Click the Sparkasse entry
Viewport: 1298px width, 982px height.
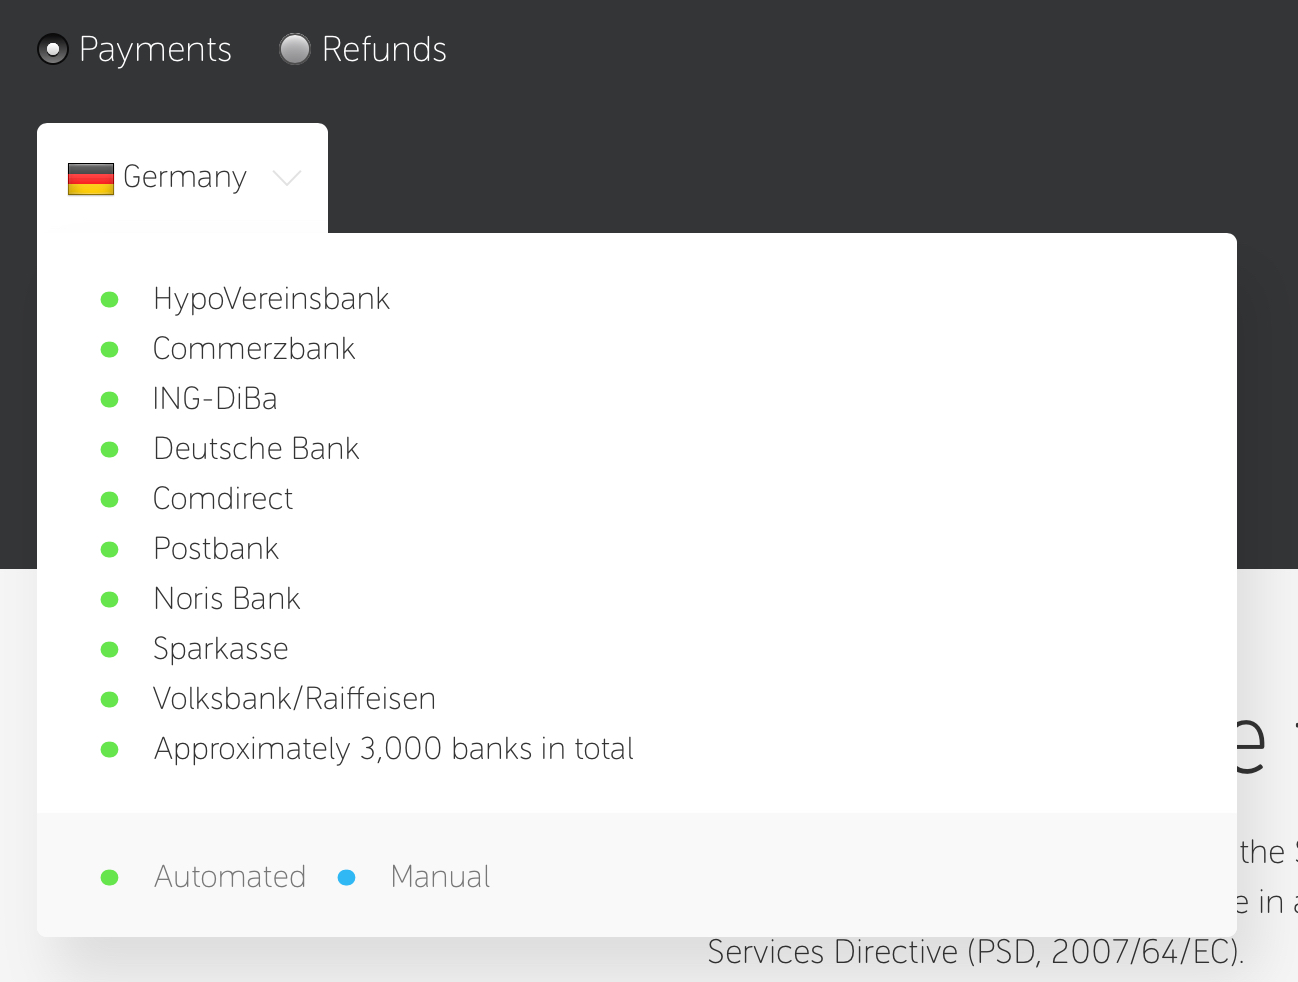point(221,649)
